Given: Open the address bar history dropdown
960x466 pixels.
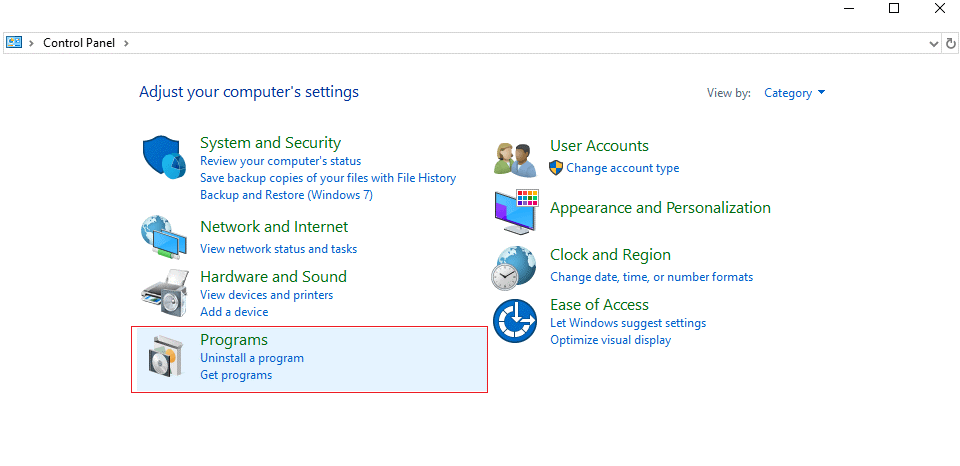Looking at the screenshot, I should point(934,43).
